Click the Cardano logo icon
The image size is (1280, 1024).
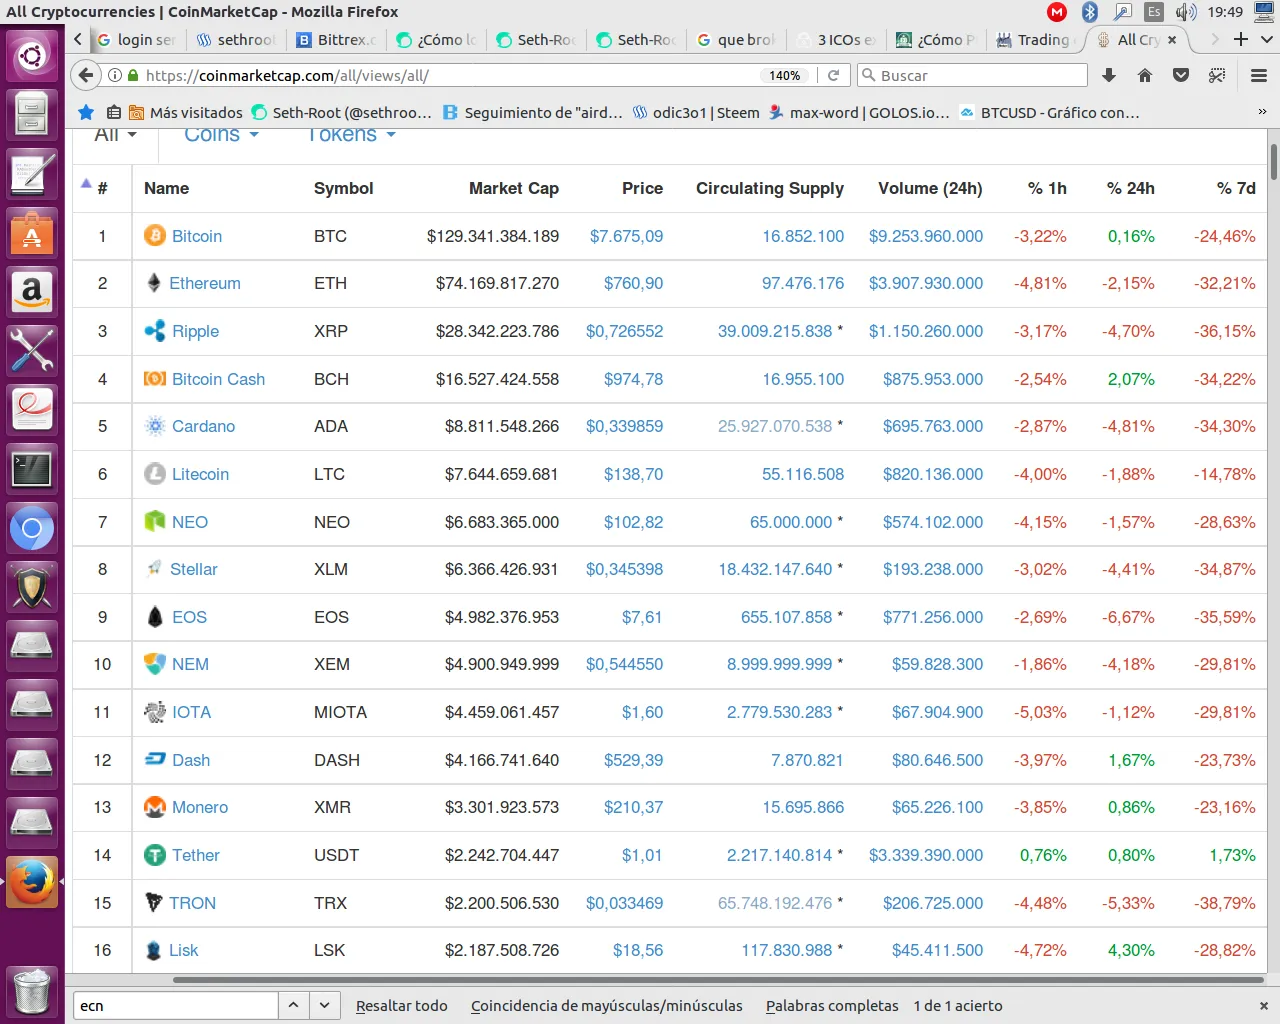(x=155, y=426)
